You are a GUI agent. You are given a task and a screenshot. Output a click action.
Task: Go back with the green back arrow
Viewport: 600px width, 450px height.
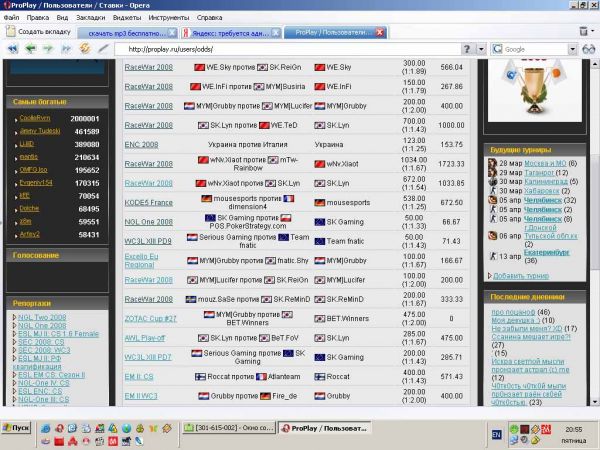pyautogui.click(x=31, y=49)
